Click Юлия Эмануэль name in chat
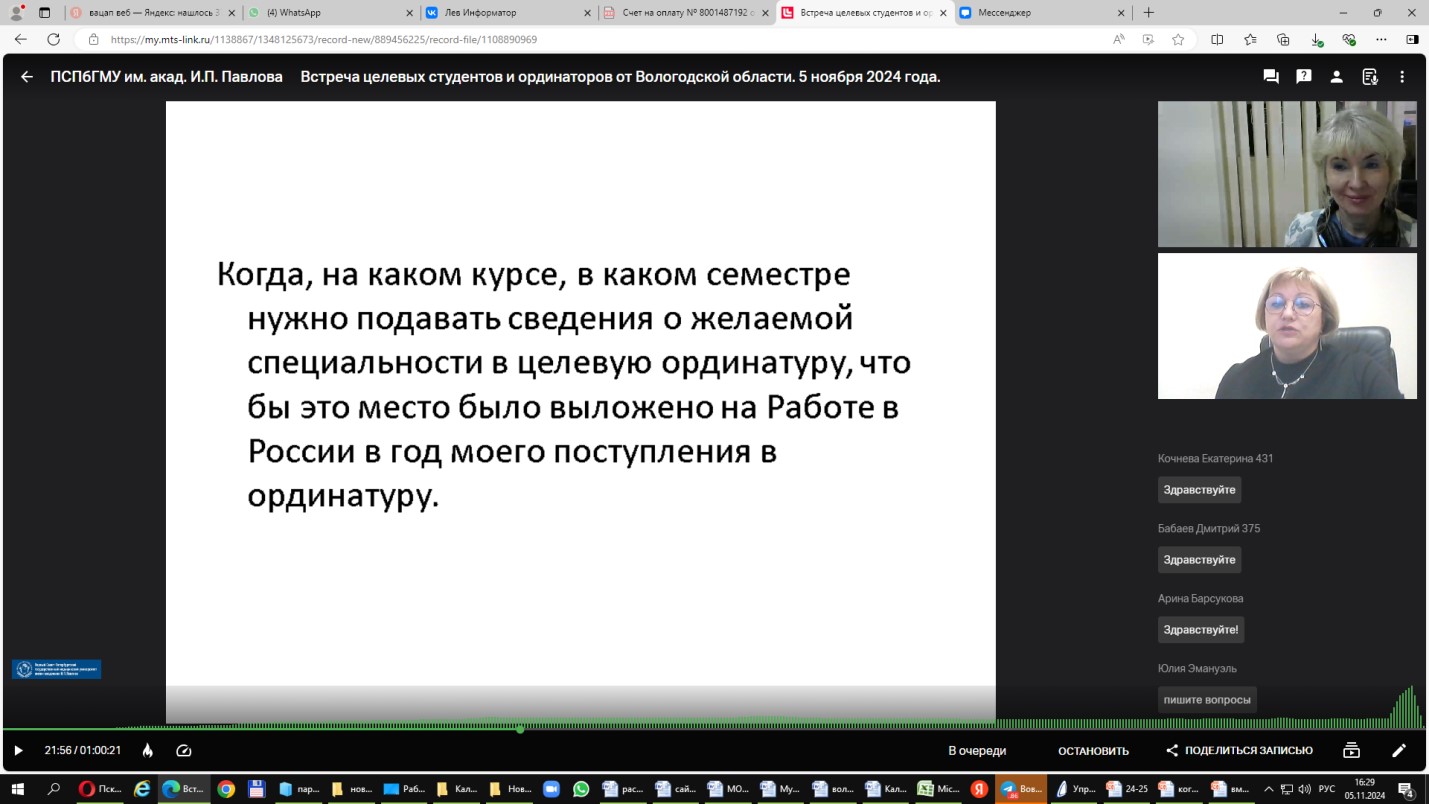This screenshot has width=1429, height=804. 1197,669
